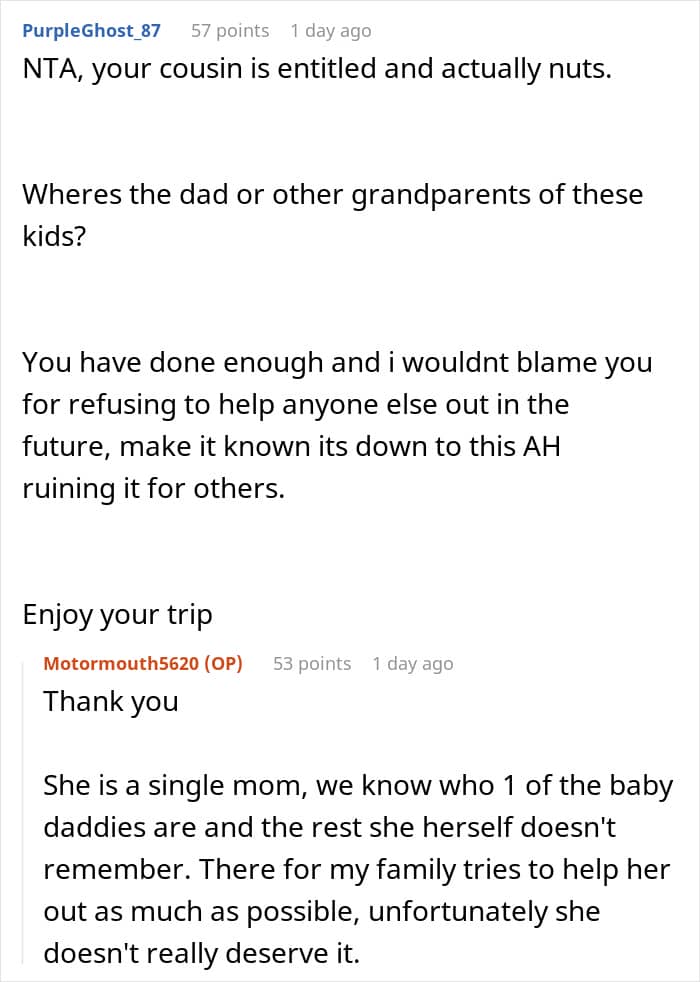Image resolution: width=700 pixels, height=982 pixels.
Task: Open Motormouth5620's user profile
Action: tap(122, 664)
